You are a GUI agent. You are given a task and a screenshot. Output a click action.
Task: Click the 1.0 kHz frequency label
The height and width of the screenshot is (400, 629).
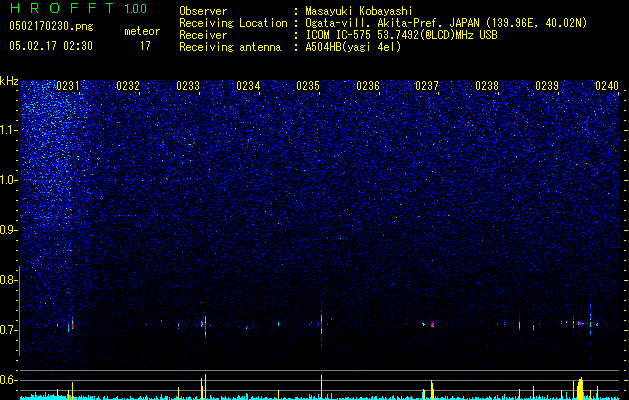(8, 180)
